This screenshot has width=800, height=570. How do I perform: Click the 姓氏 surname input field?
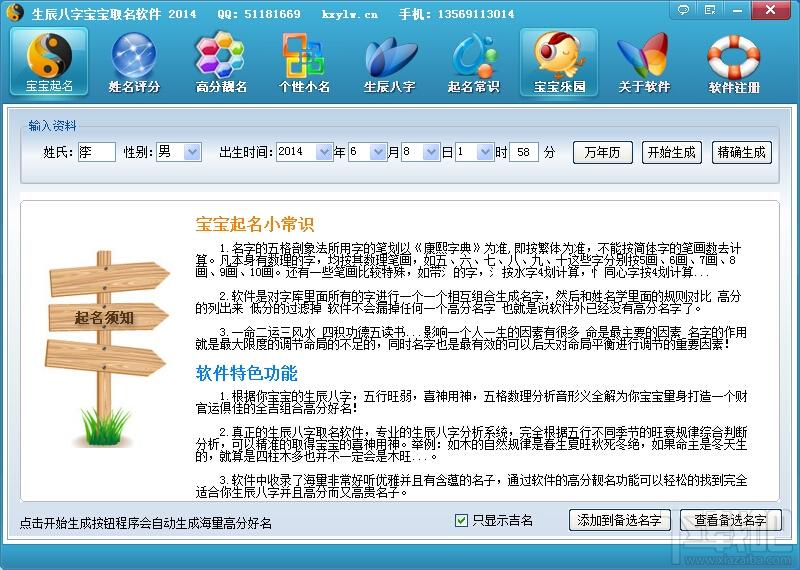[96, 152]
